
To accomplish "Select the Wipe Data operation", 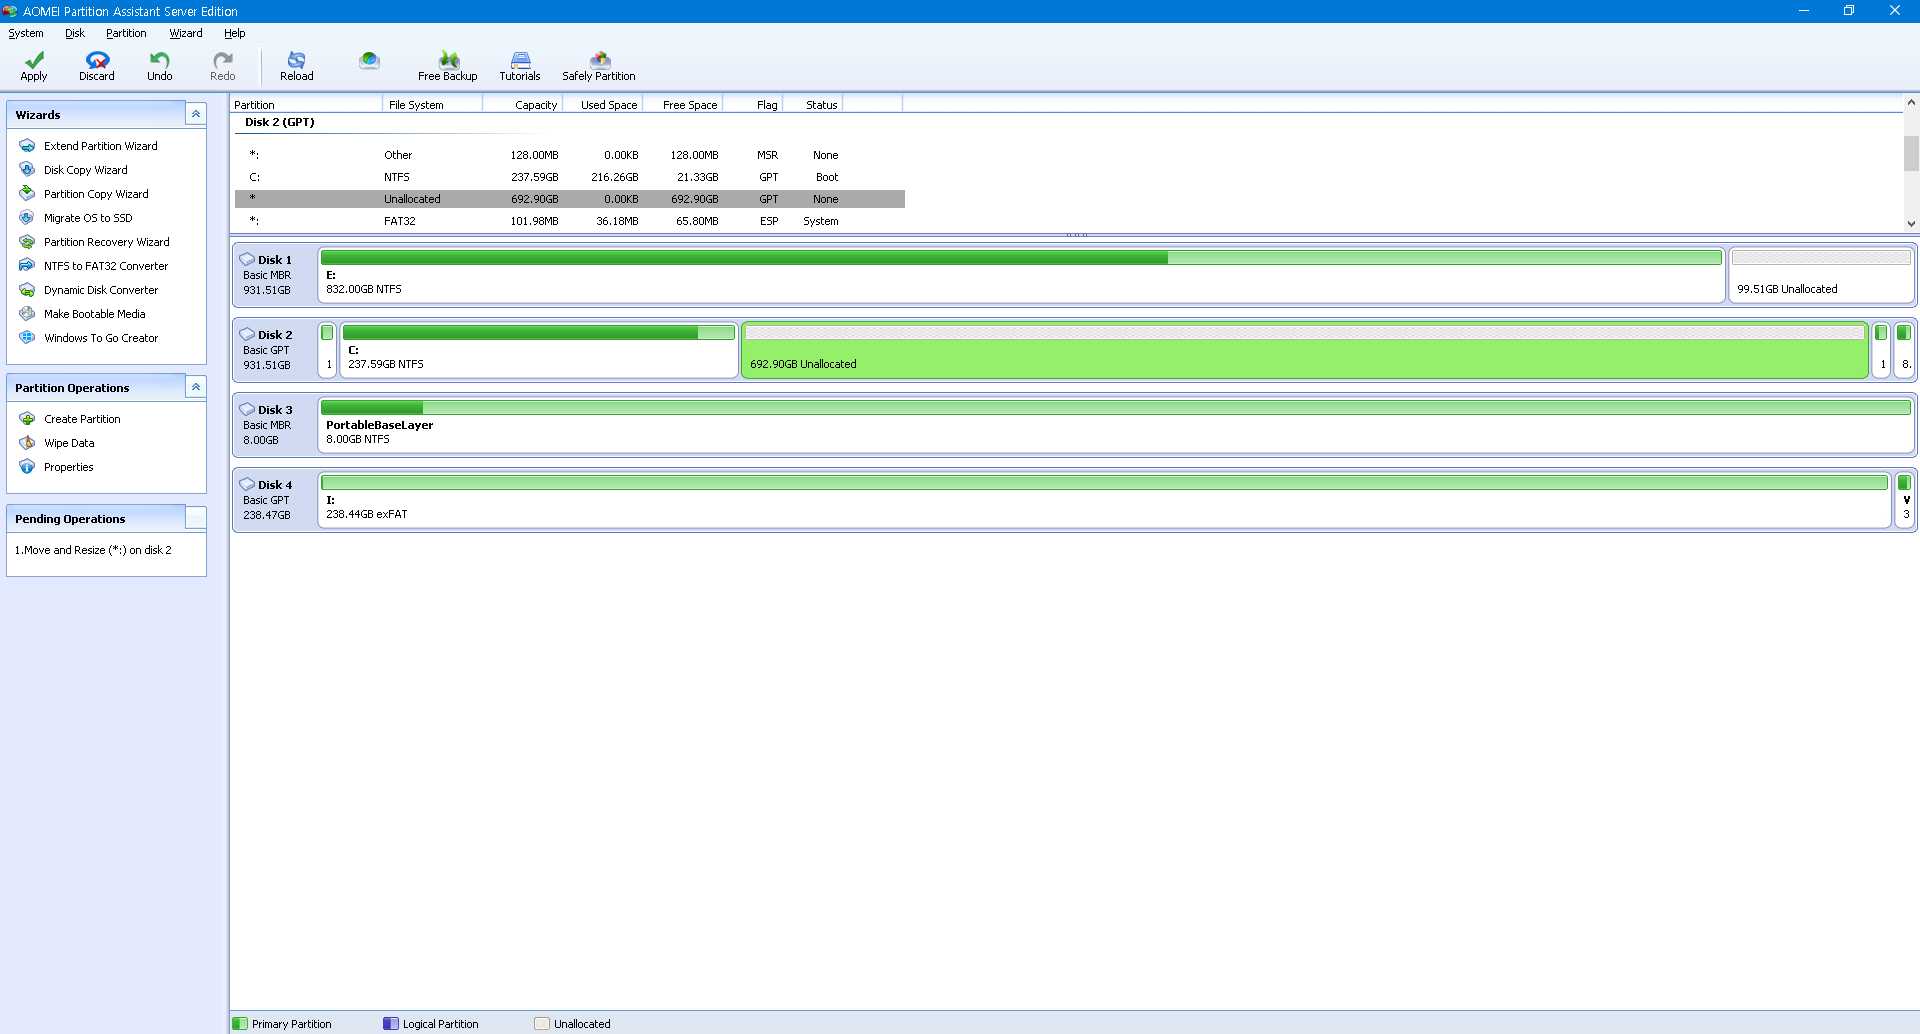I will (69, 443).
